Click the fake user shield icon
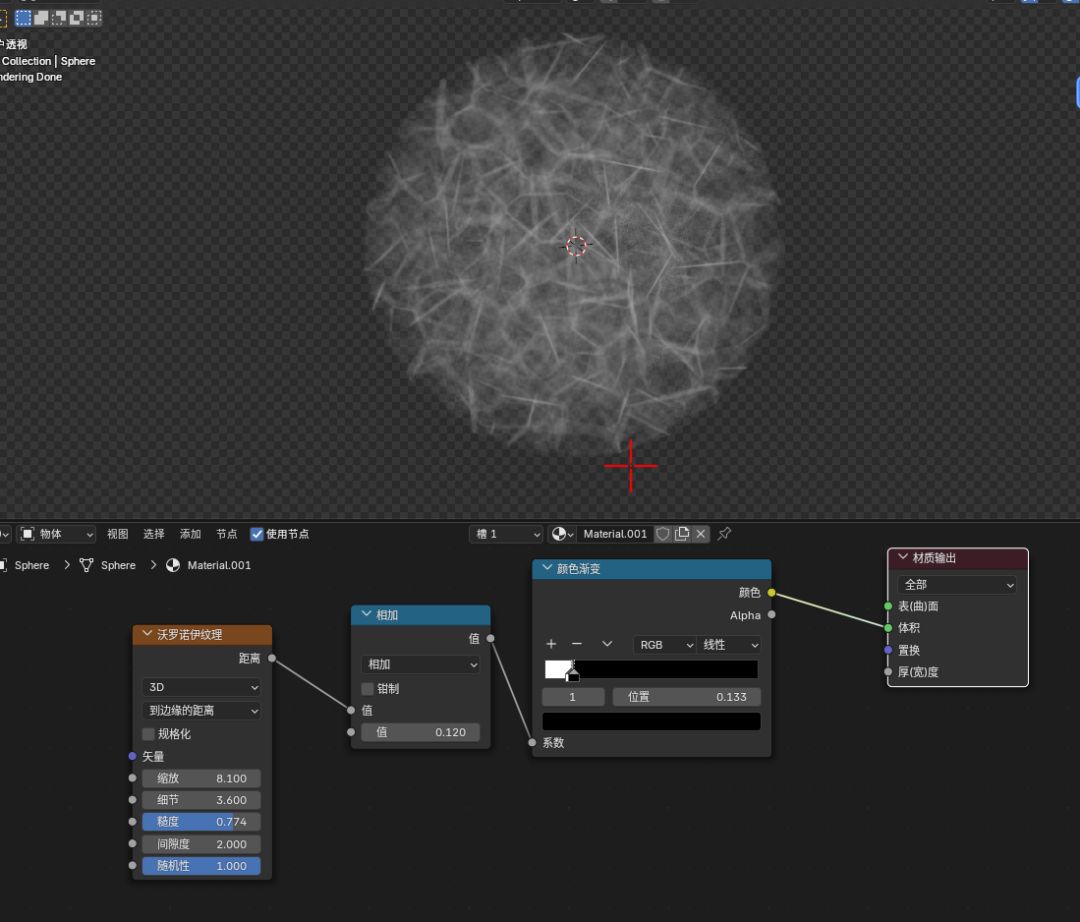The image size is (1080, 922). point(662,534)
